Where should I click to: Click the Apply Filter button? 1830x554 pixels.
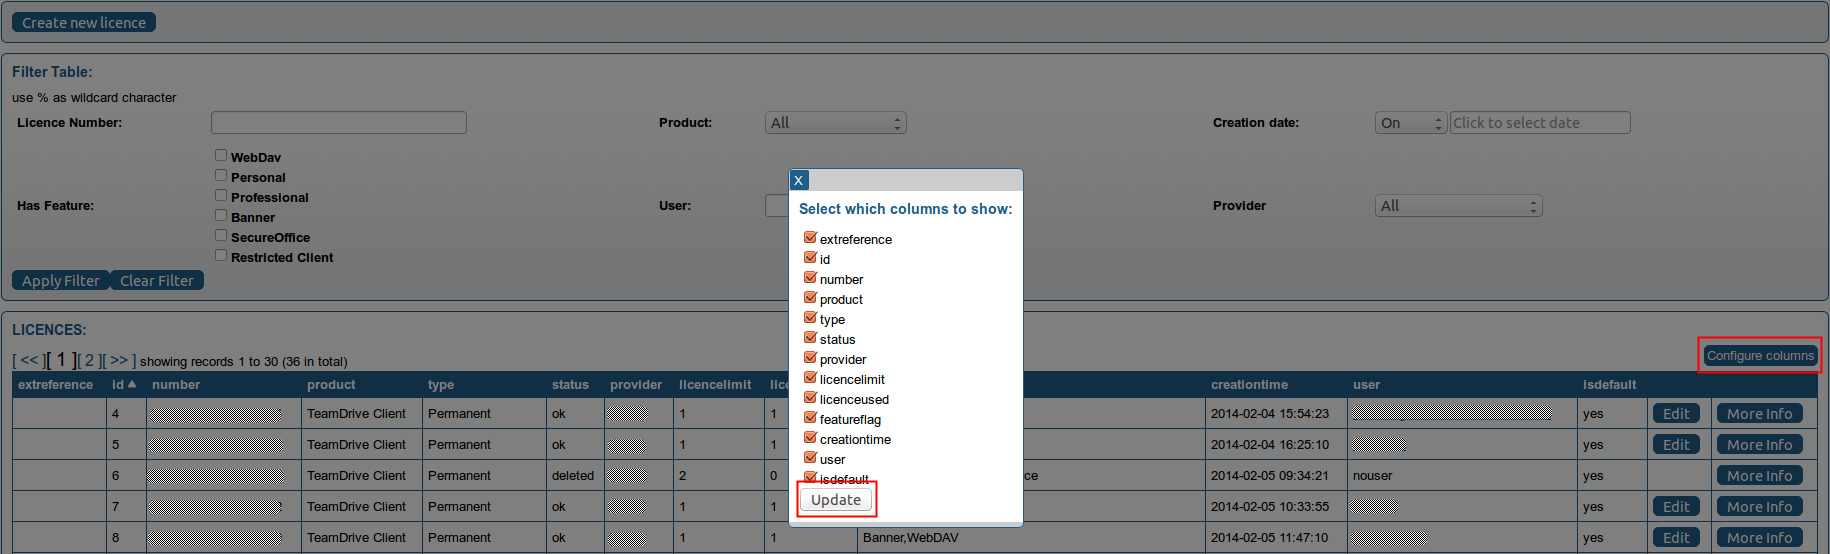pos(60,281)
